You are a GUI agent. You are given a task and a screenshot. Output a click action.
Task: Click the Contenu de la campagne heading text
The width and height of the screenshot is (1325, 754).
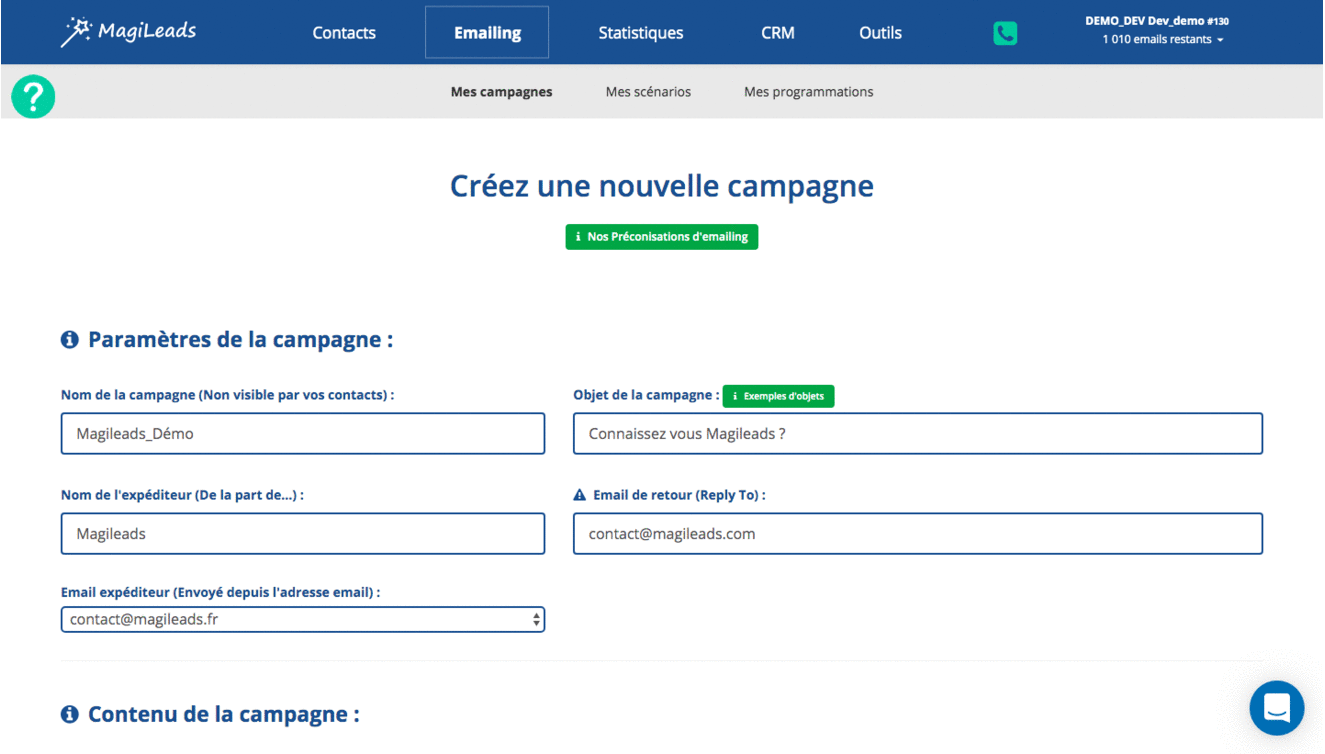pos(224,714)
